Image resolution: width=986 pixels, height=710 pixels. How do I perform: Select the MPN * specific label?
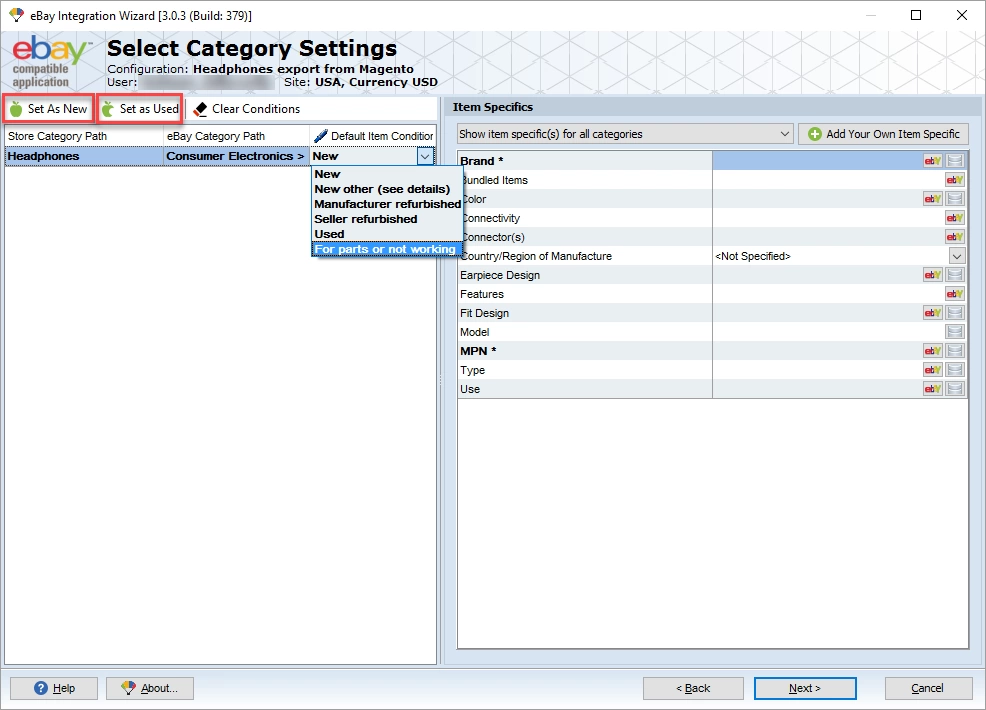tap(478, 351)
